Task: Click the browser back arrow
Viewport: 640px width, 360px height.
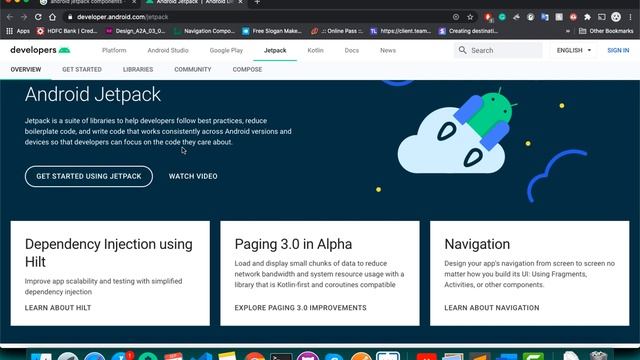Action: 10,17
